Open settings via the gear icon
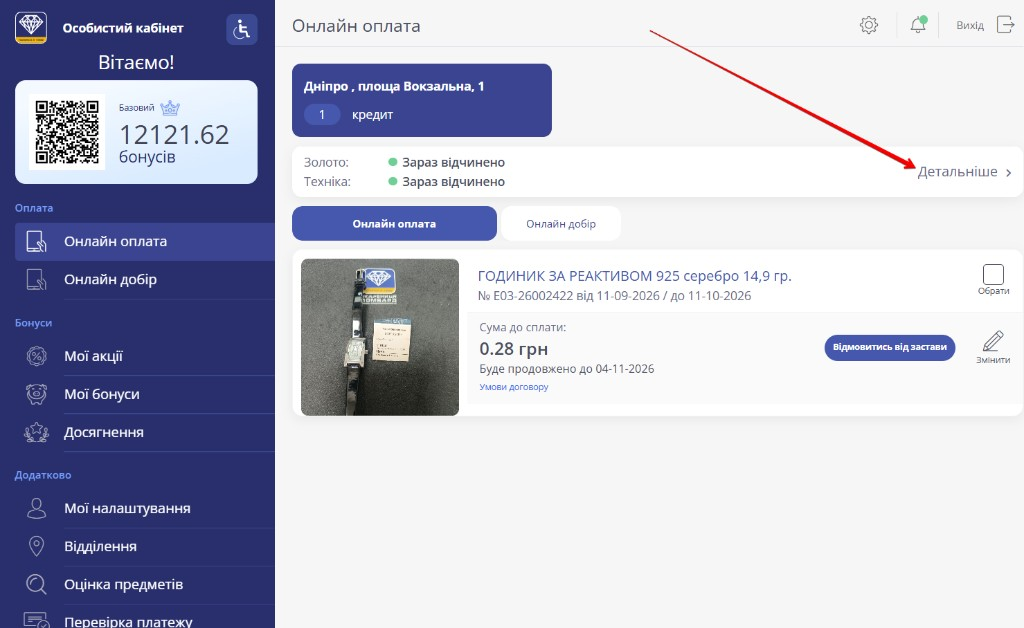The width and height of the screenshot is (1024, 628). pyautogui.click(x=869, y=25)
